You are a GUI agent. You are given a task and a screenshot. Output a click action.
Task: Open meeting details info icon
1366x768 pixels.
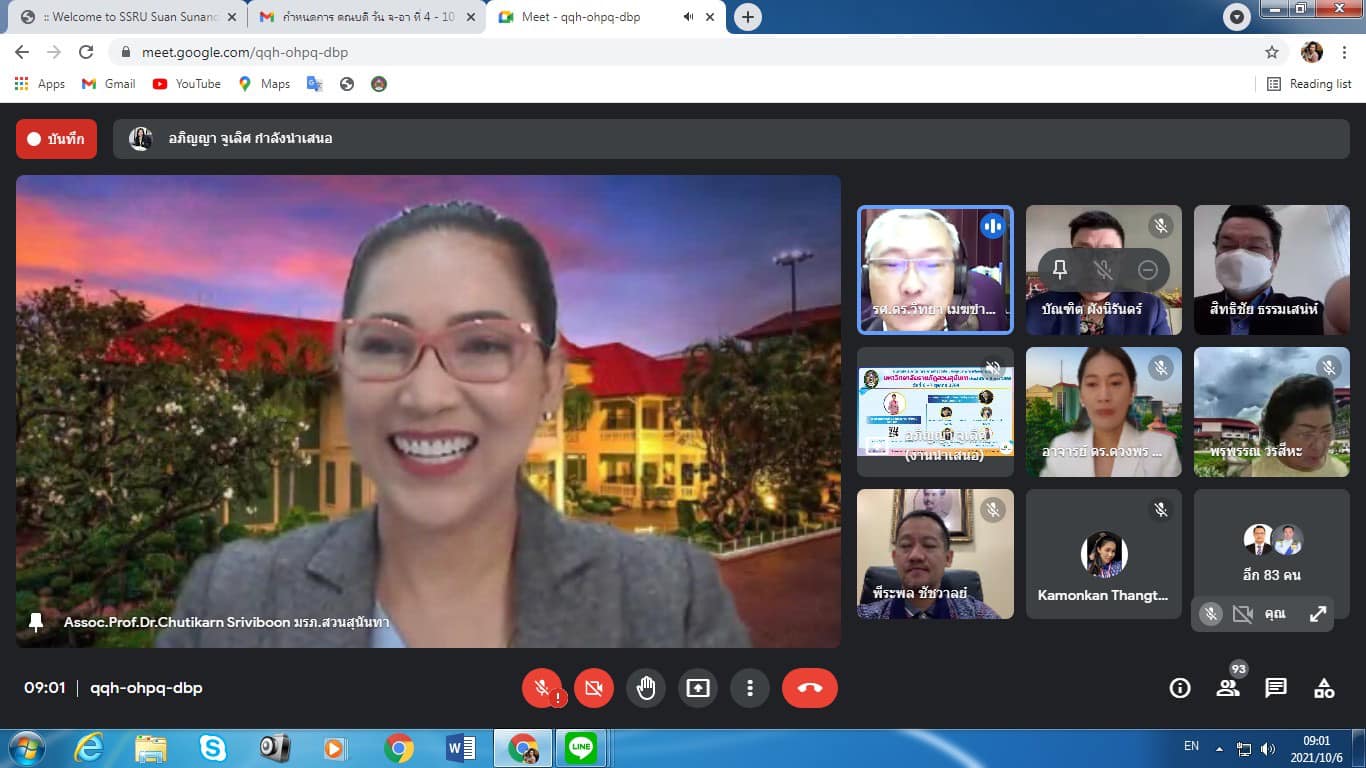(1180, 688)
